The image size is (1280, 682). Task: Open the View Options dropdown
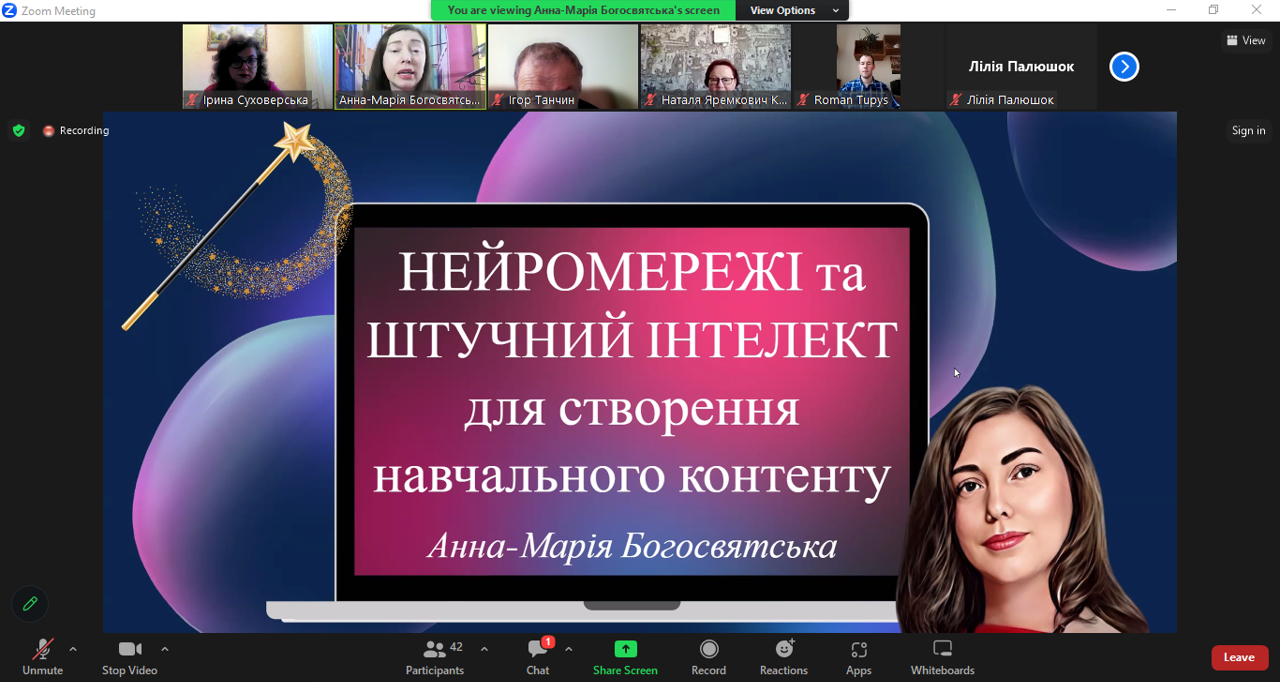pos(791,10)
